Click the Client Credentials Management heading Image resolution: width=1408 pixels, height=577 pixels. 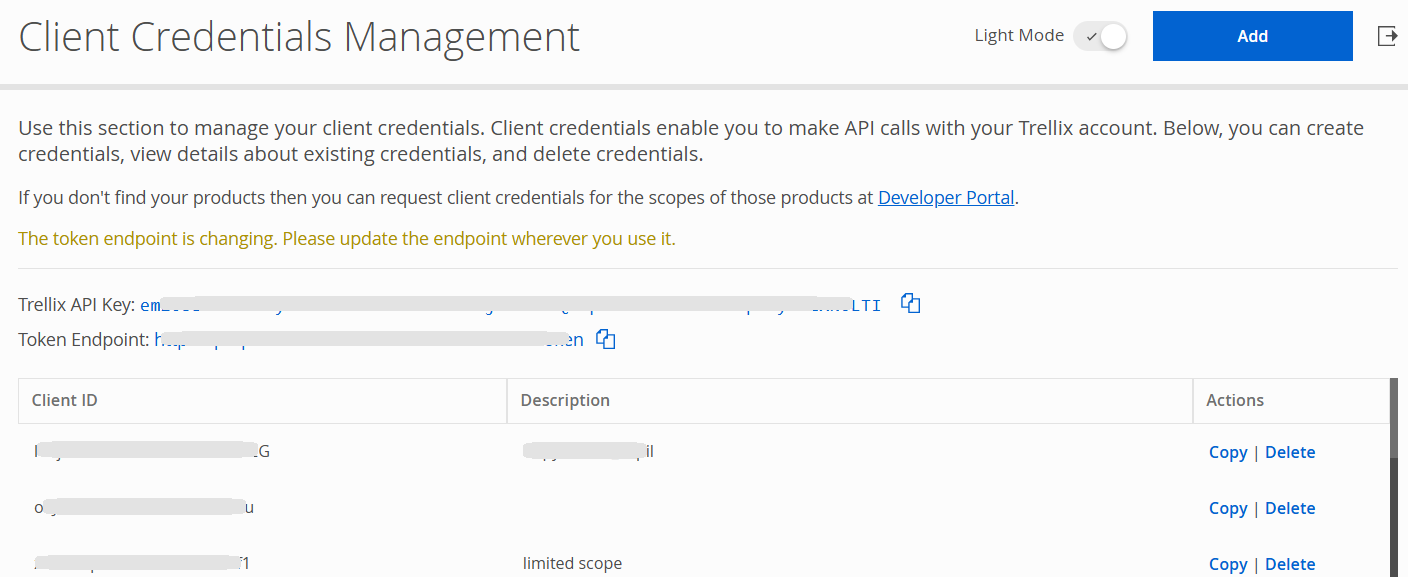[x=299, y=38]
